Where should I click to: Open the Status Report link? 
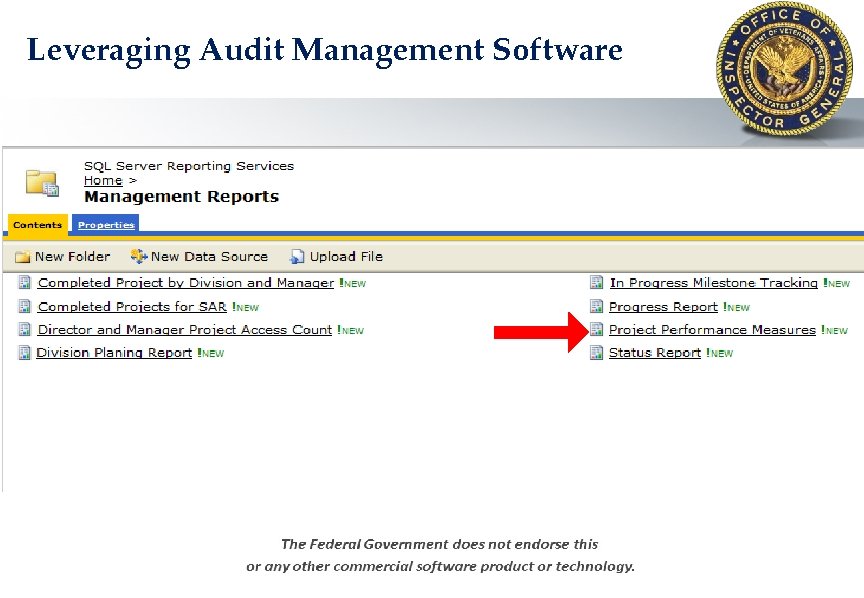coord(655,353)
